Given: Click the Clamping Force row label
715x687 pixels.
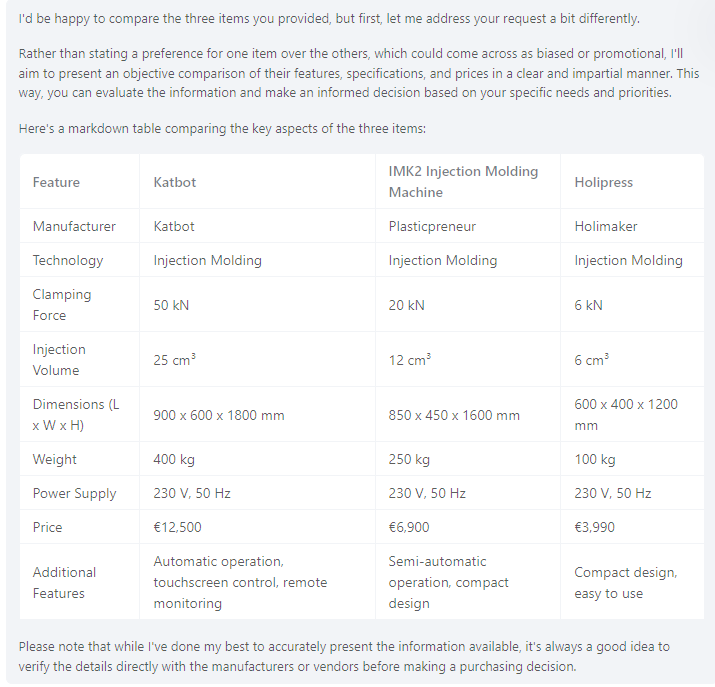Looking at the screenshot, I should pyautogui.click(x=62, y=304).
